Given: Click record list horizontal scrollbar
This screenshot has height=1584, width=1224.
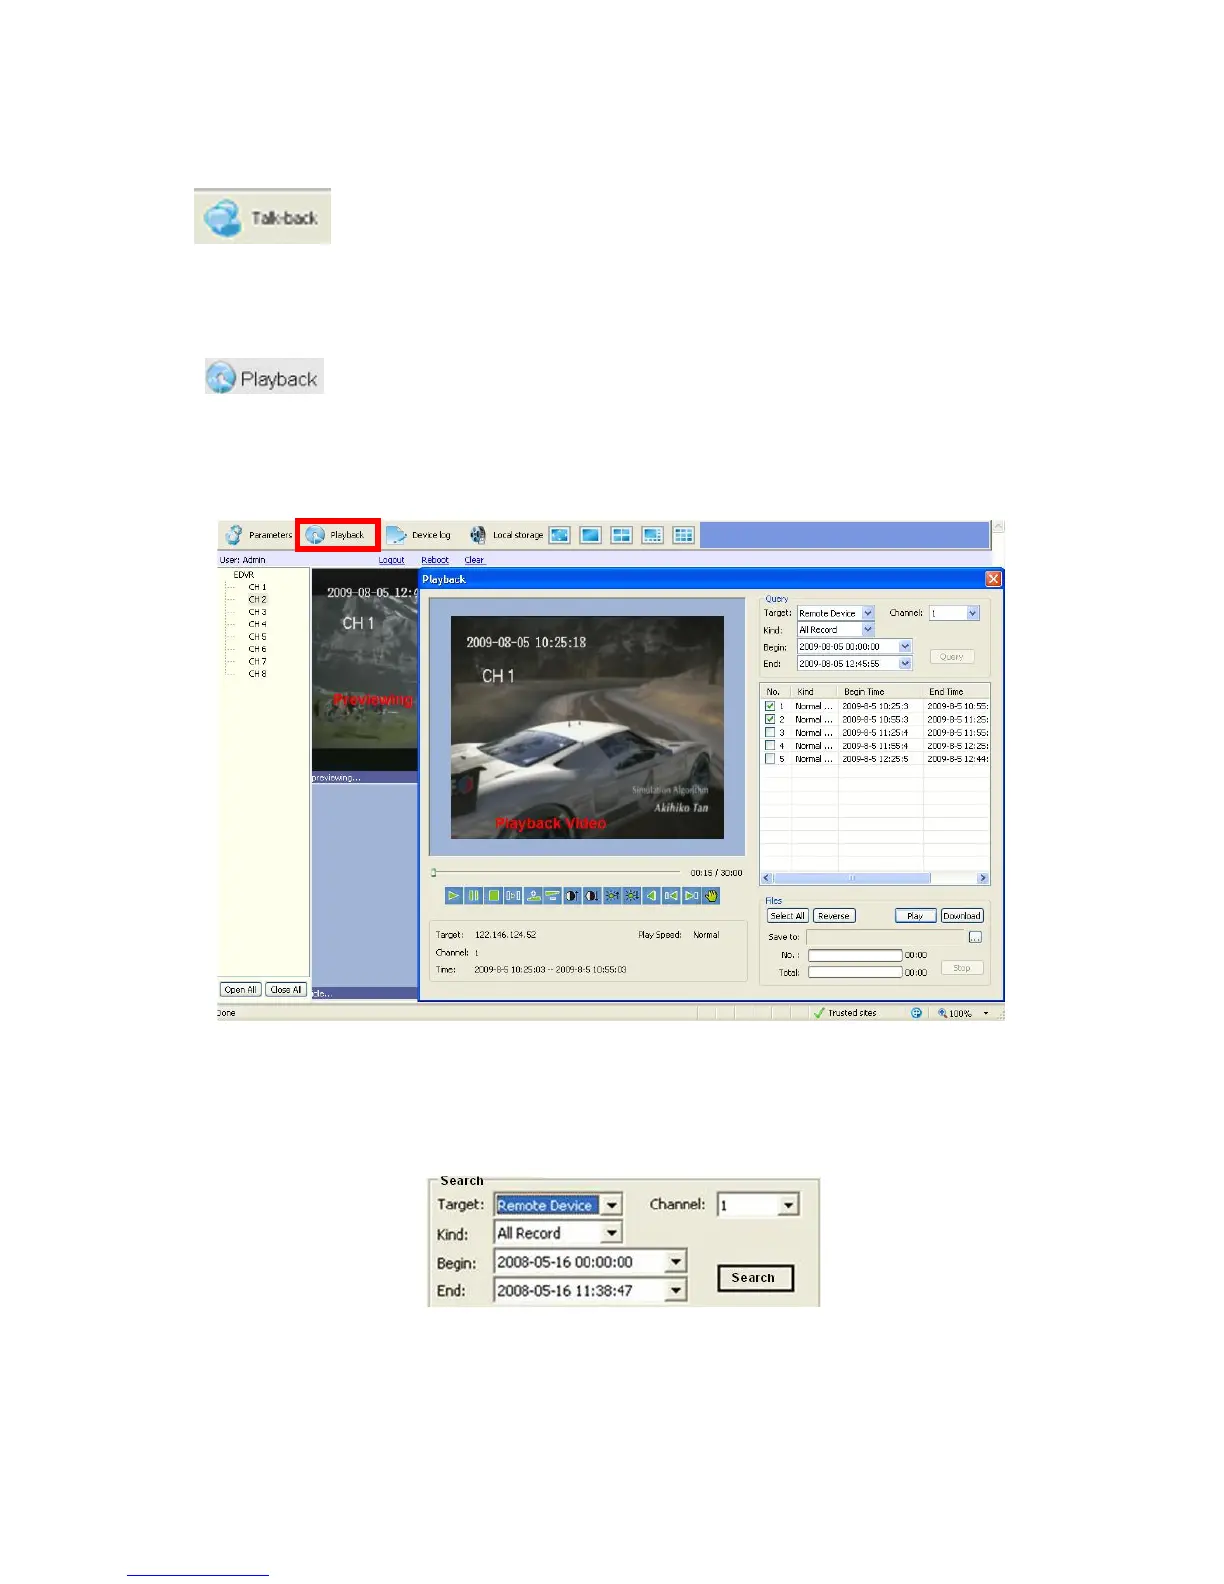Looking at the screenshot, I should tap(875, 878).
